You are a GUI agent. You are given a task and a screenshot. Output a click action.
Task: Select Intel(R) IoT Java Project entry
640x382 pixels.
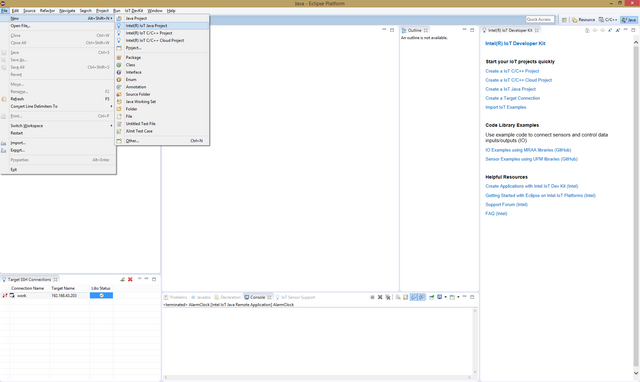click(162, 26)
